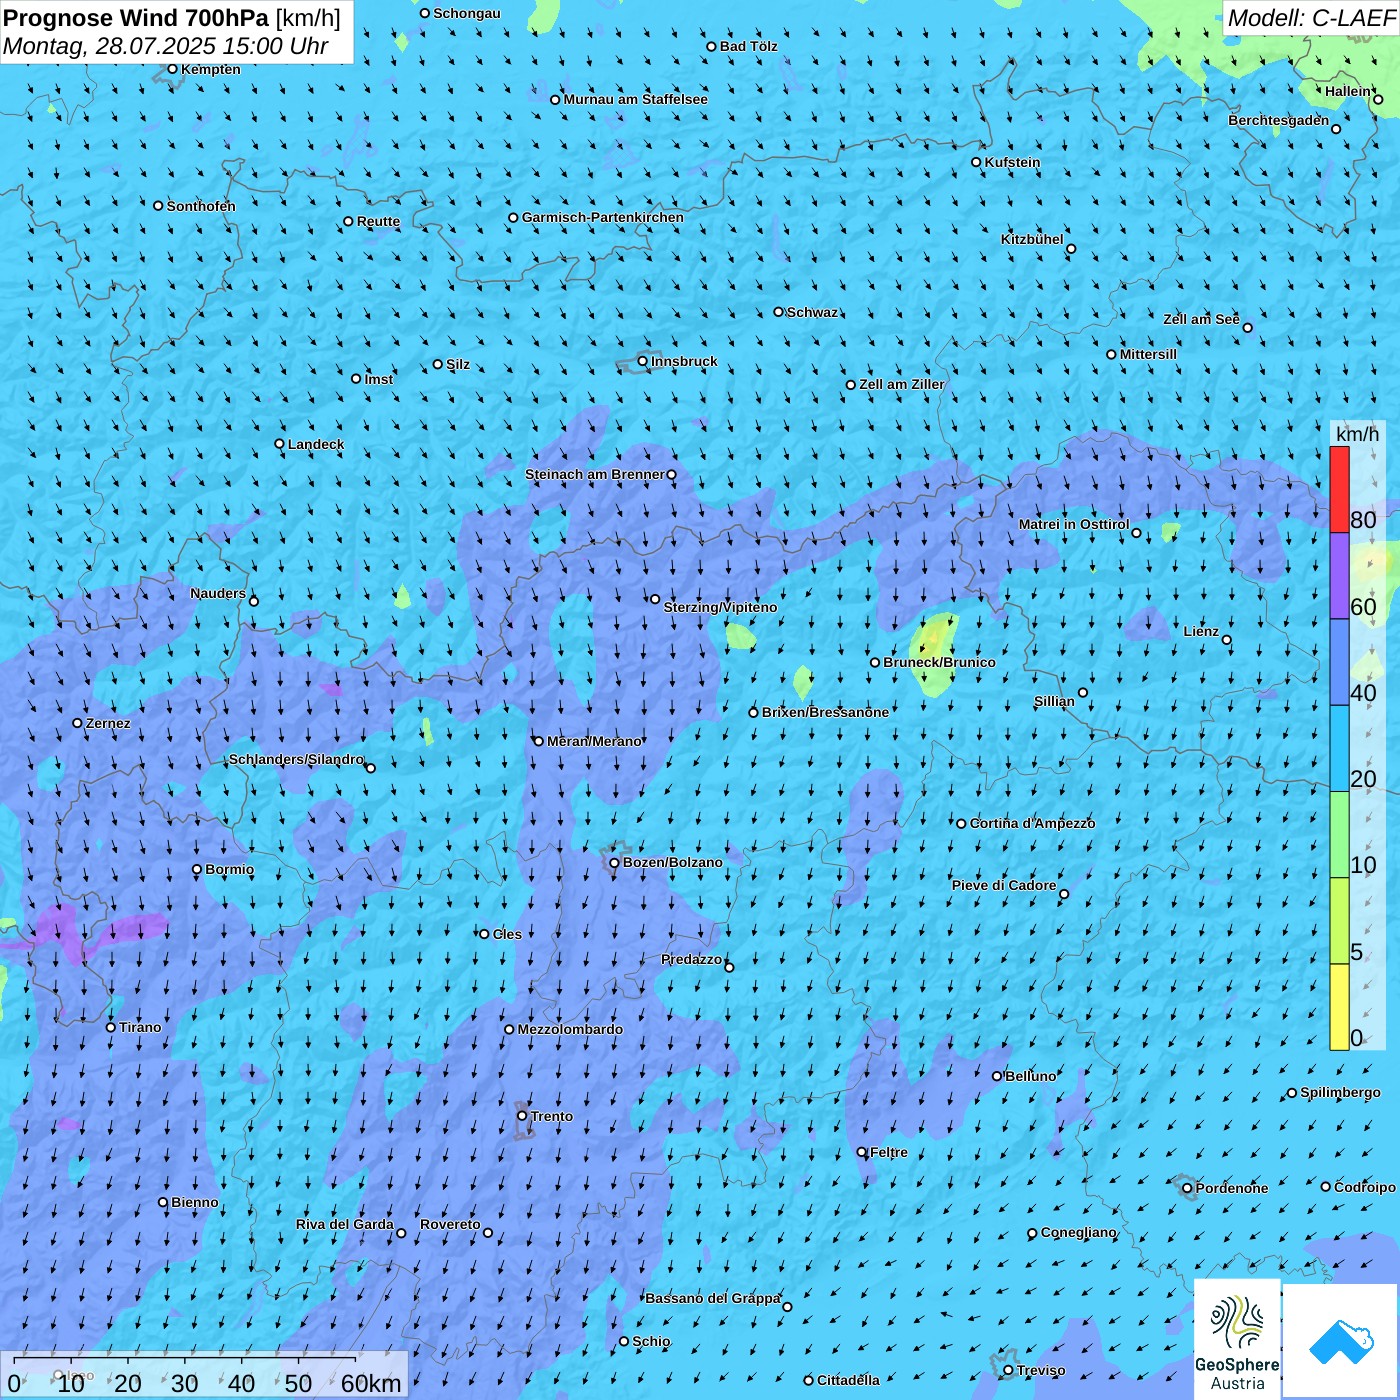Click the date 'Montag, 28.07.2025 15:00 Uhr'
The height and width of the screenshot is (1400, 1400).
(166, 46)
